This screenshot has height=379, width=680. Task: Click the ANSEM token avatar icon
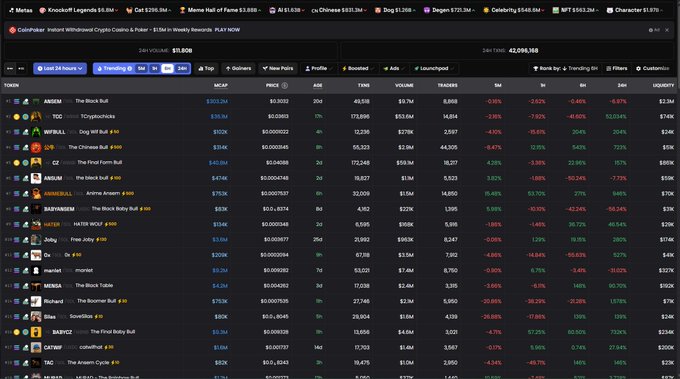(36, 101)
